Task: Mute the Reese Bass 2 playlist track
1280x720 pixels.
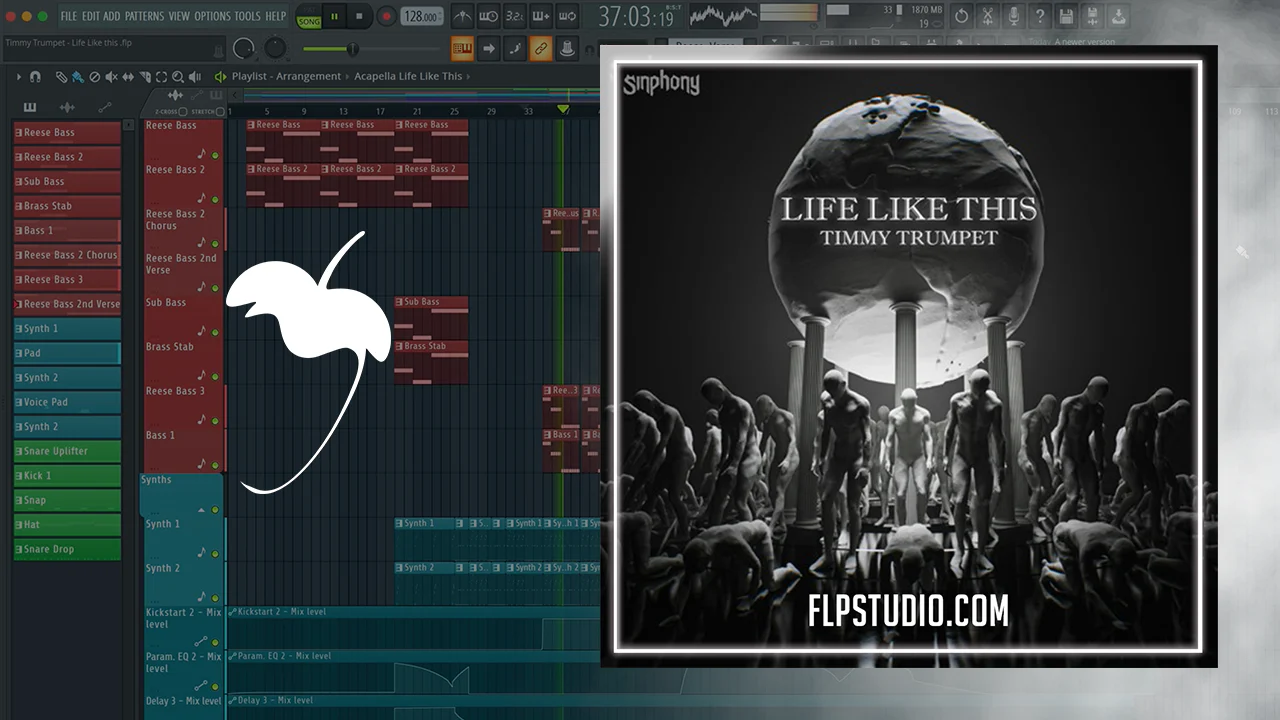Action: [214, 199]
